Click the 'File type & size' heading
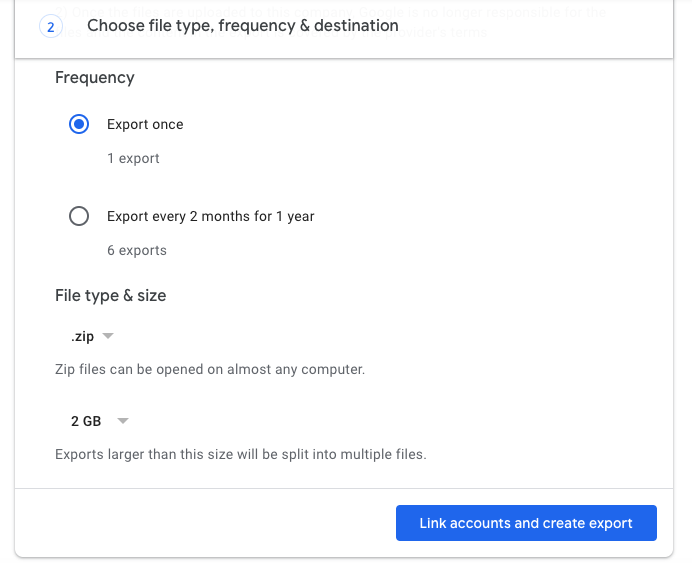This screenshot has width=692, height=563. pyautogui.click(x=111, y=296)
